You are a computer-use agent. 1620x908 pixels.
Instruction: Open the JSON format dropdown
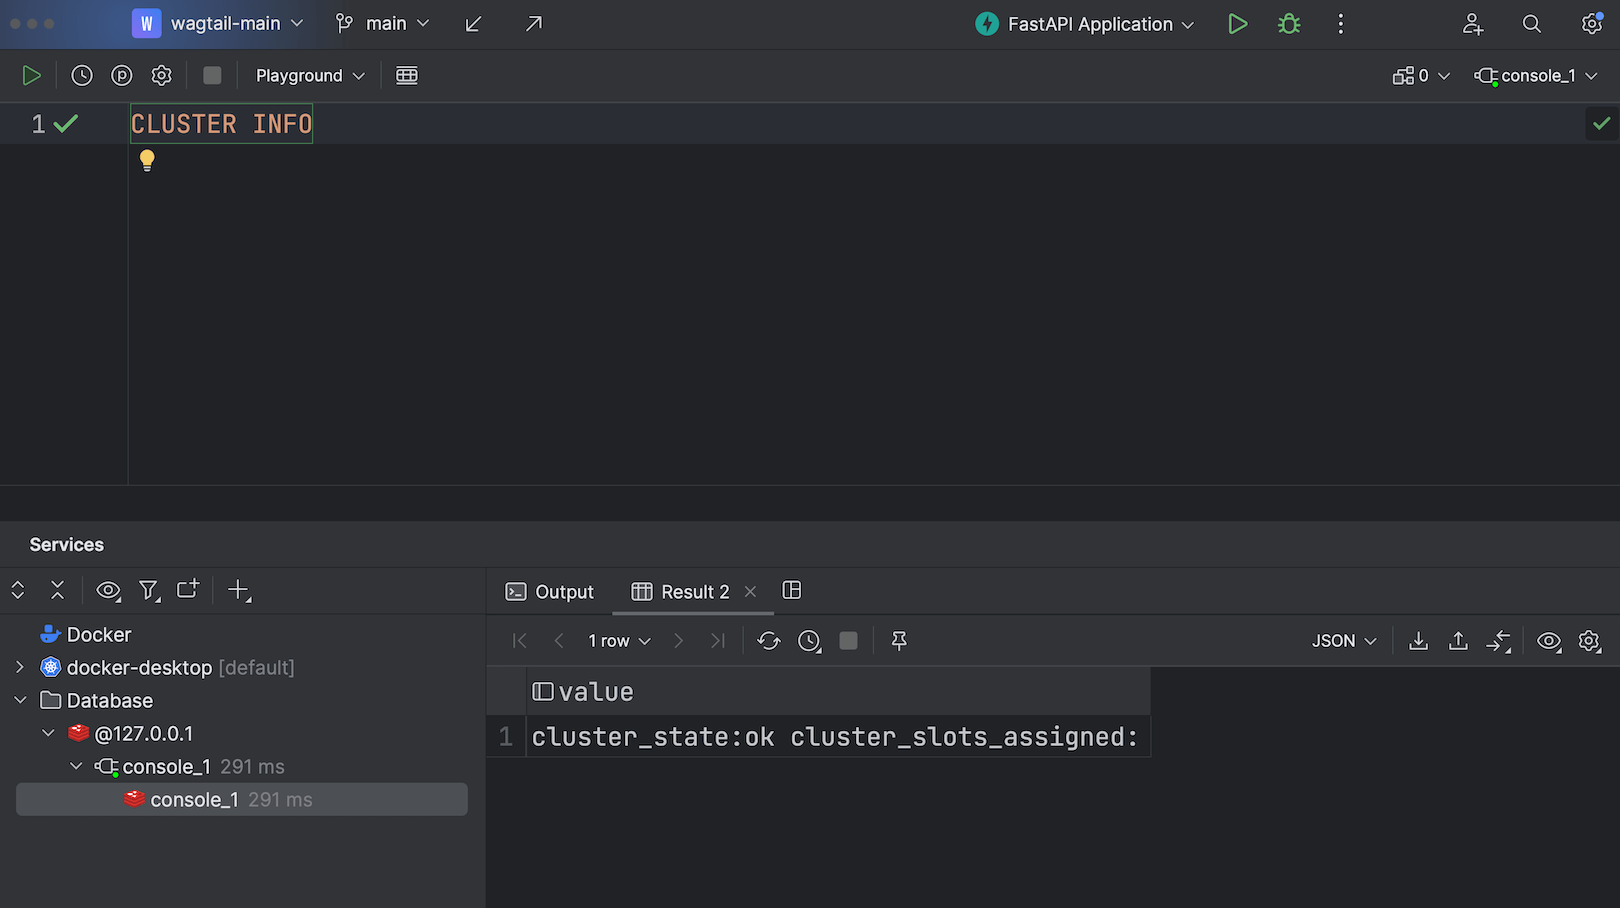(x=1343, y=641)
